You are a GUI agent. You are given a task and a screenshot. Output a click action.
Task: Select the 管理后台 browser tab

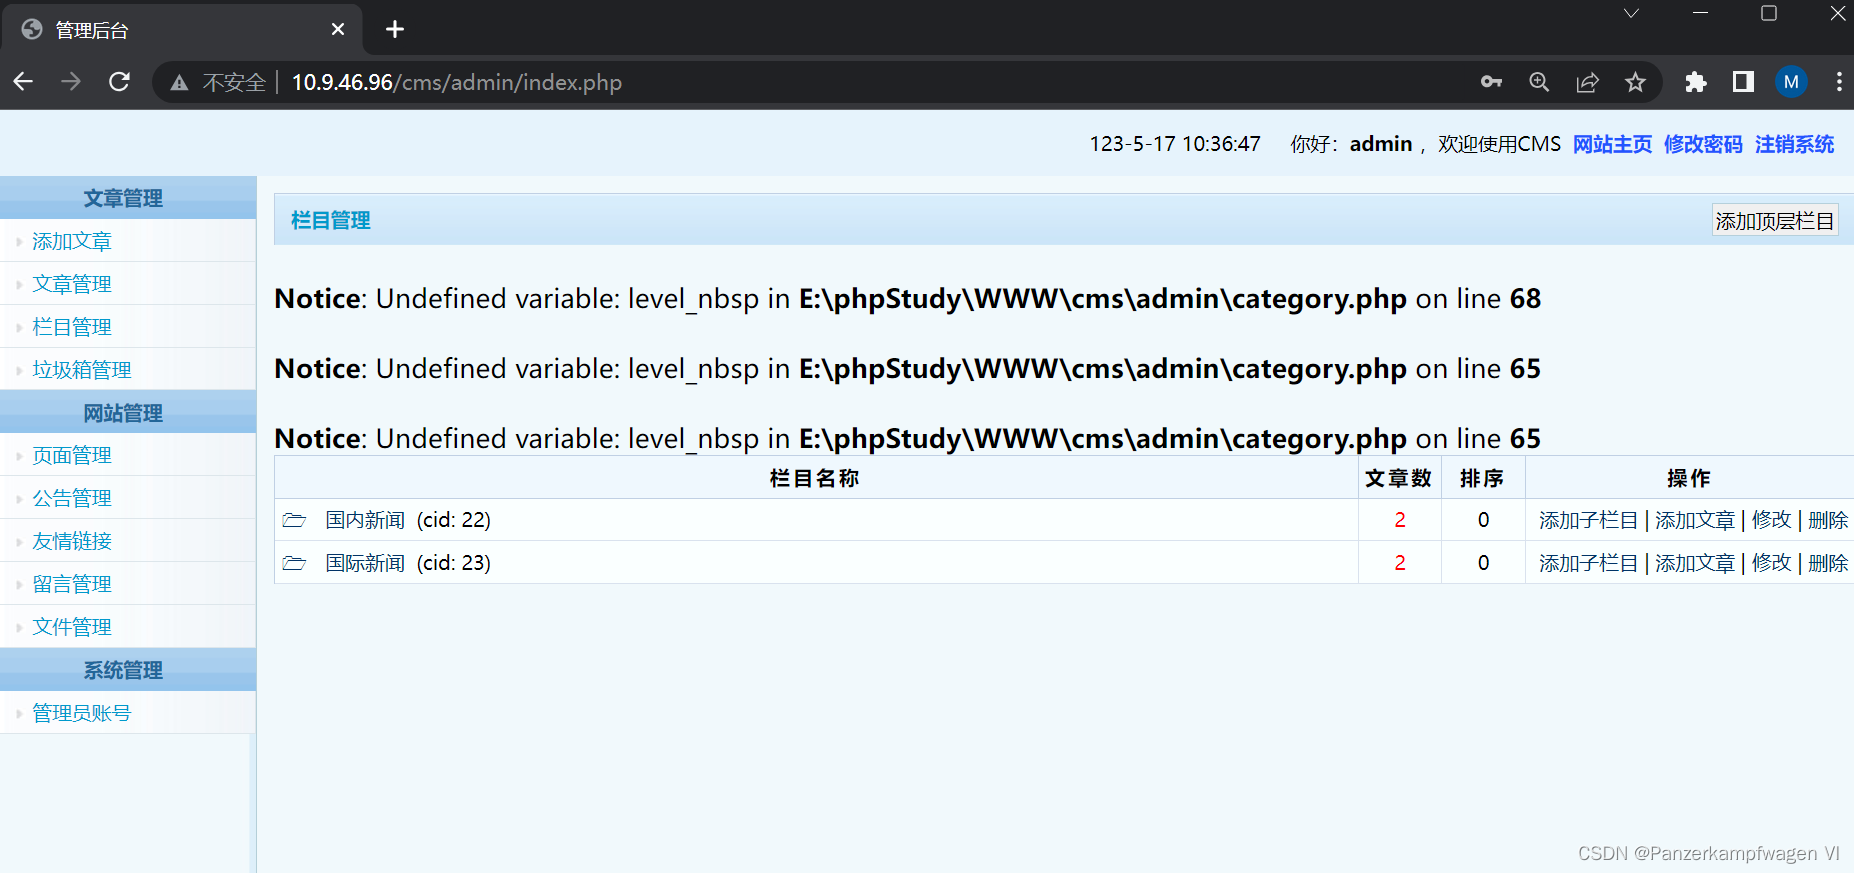(x=183, y=30)
